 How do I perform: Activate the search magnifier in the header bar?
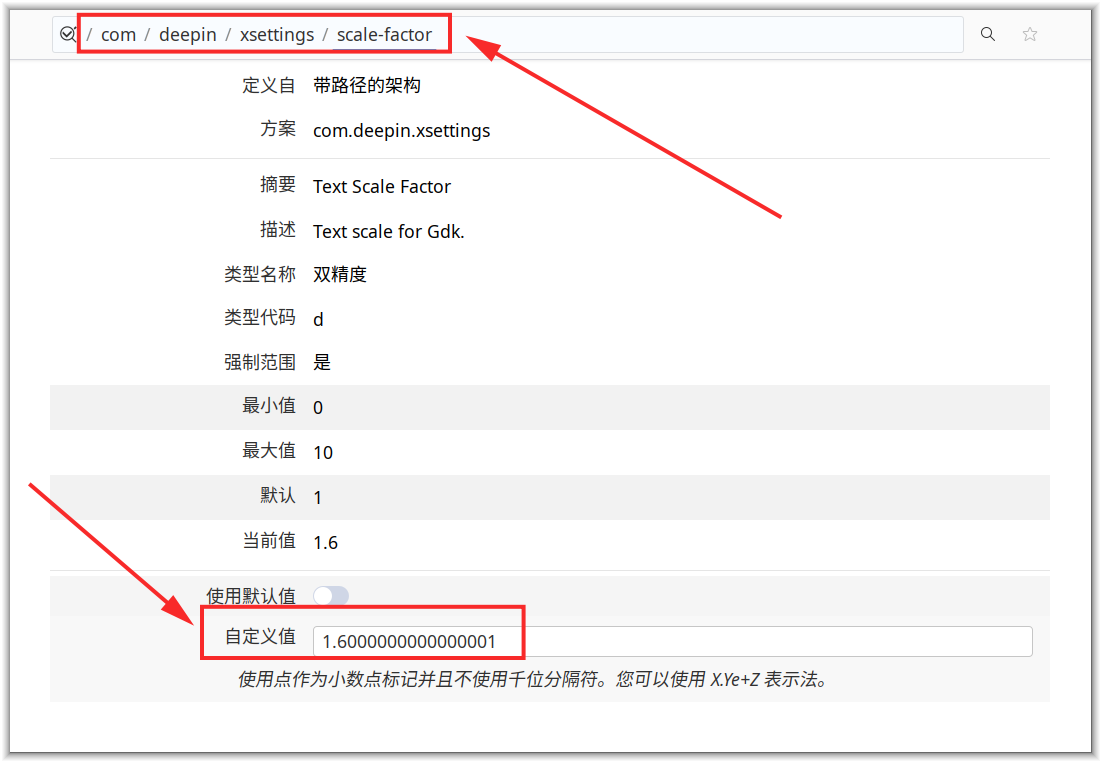point(987,33)
